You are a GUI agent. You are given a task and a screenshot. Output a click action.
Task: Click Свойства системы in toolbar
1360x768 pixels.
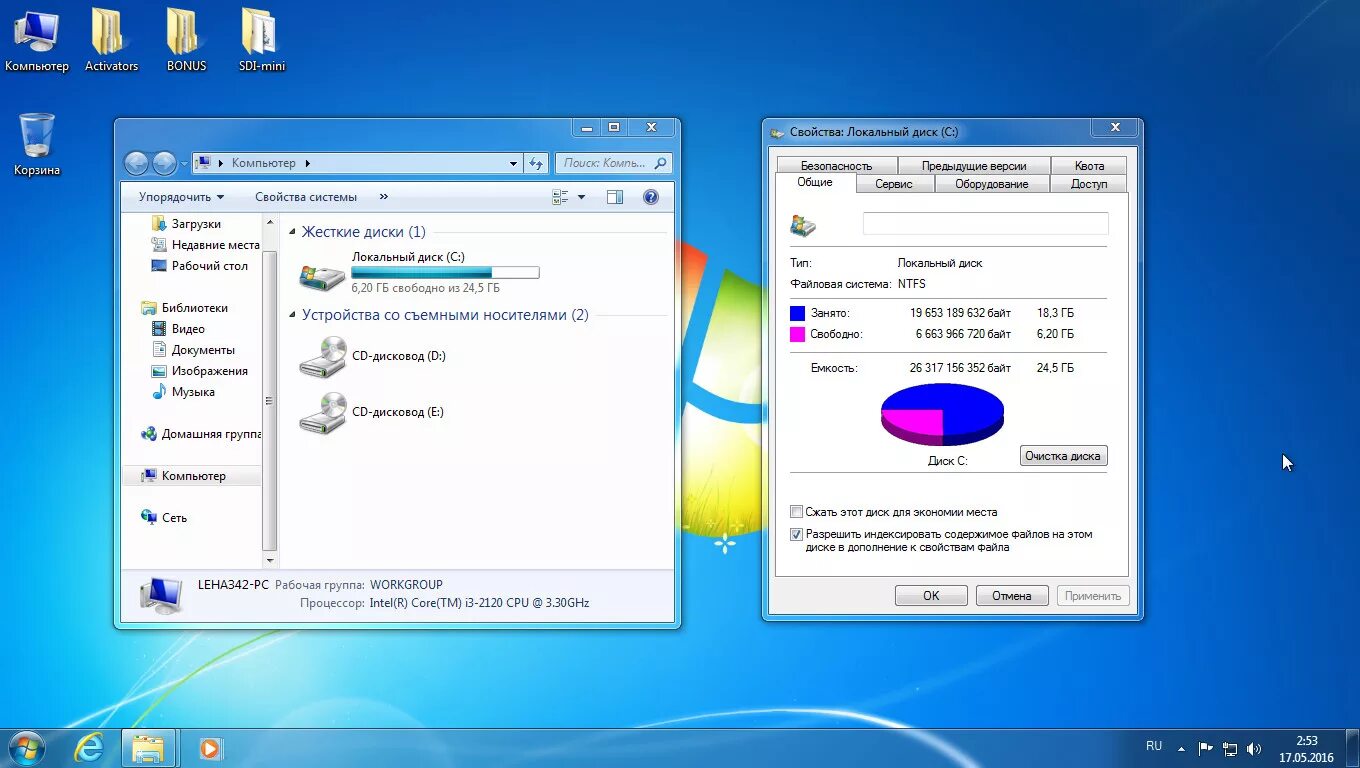point(306,197)
